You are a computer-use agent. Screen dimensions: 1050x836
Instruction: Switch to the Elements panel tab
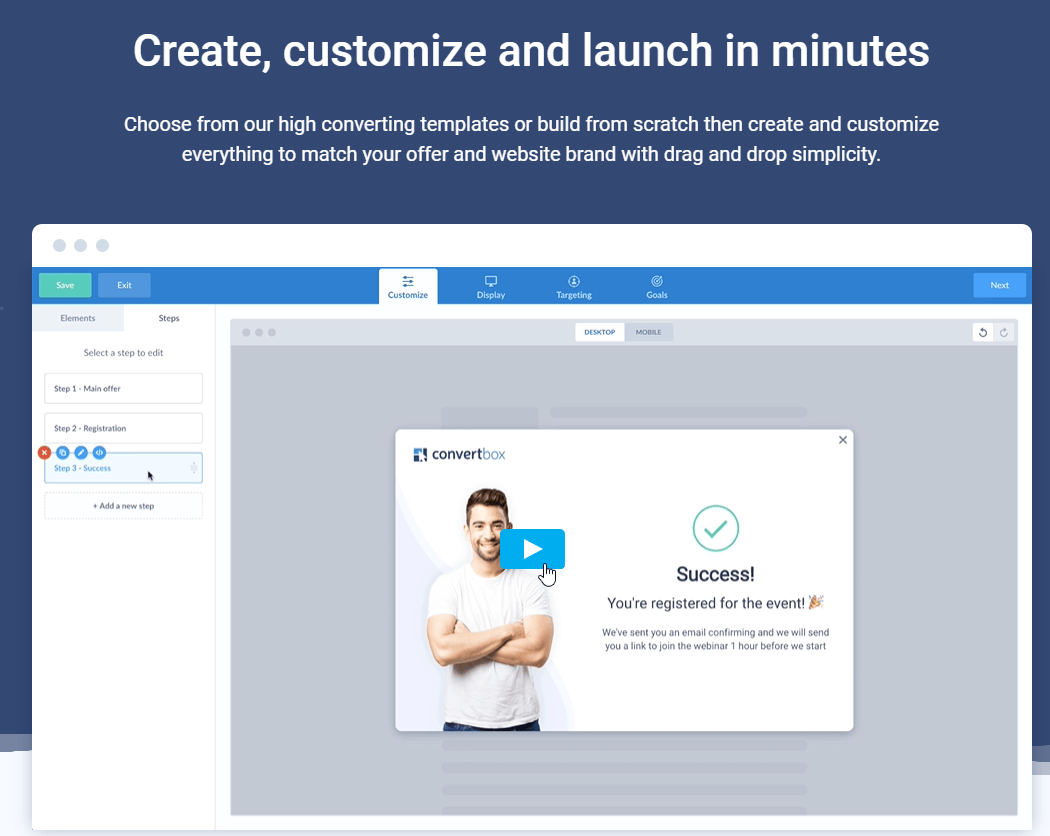pyautogui.click(x=78, y=318)
